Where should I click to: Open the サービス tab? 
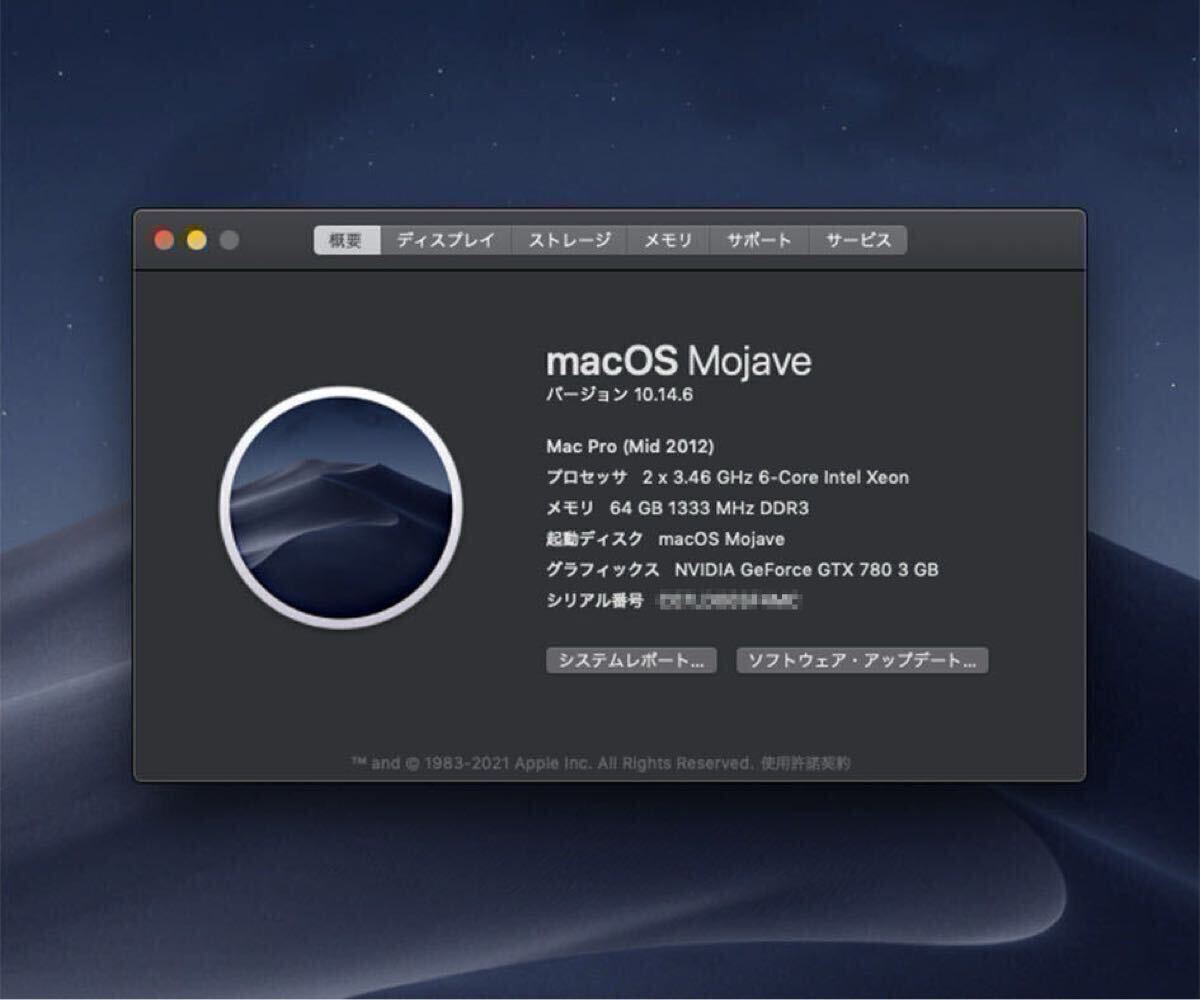pos(858,240)
